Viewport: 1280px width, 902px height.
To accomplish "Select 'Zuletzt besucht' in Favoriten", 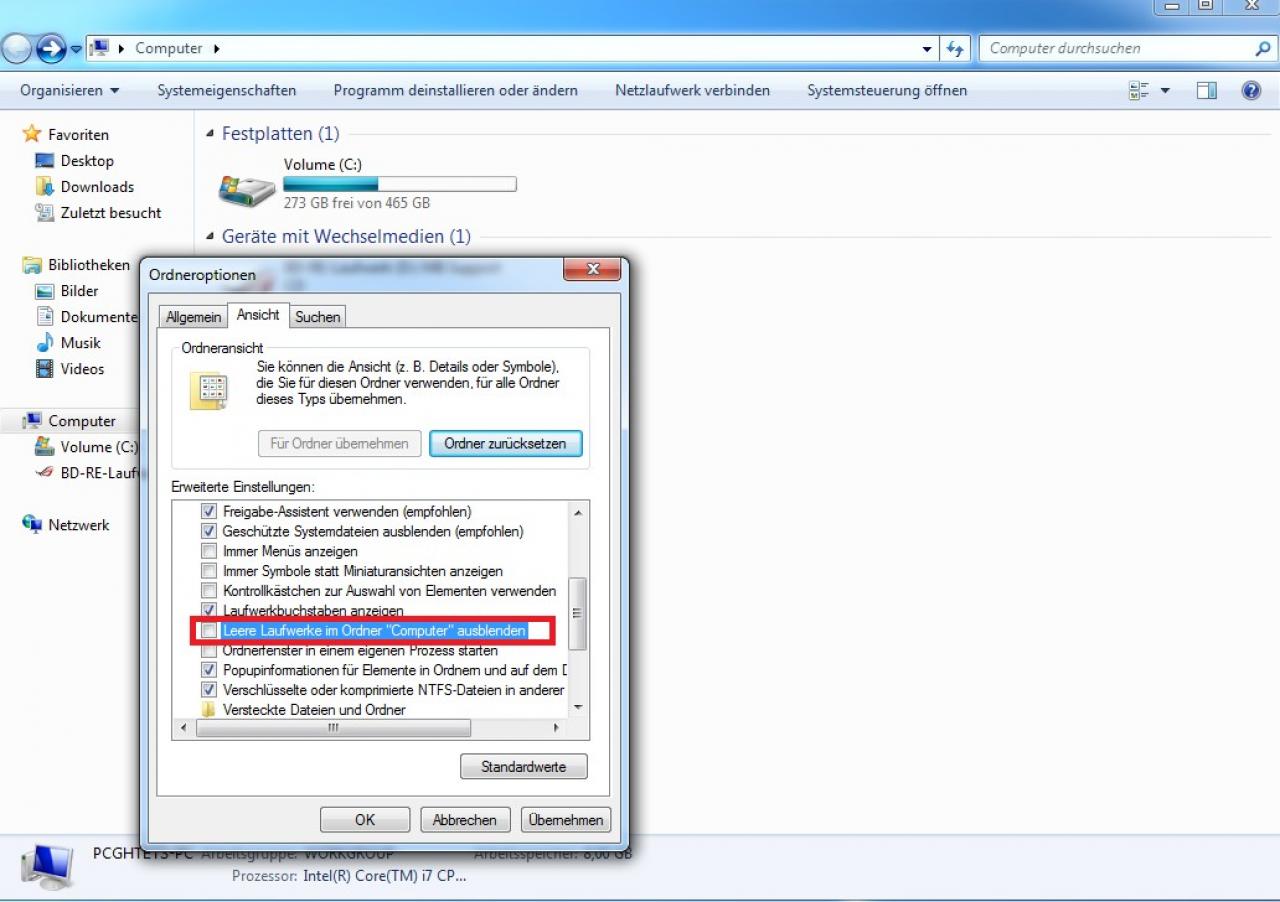I will (110, 212).
